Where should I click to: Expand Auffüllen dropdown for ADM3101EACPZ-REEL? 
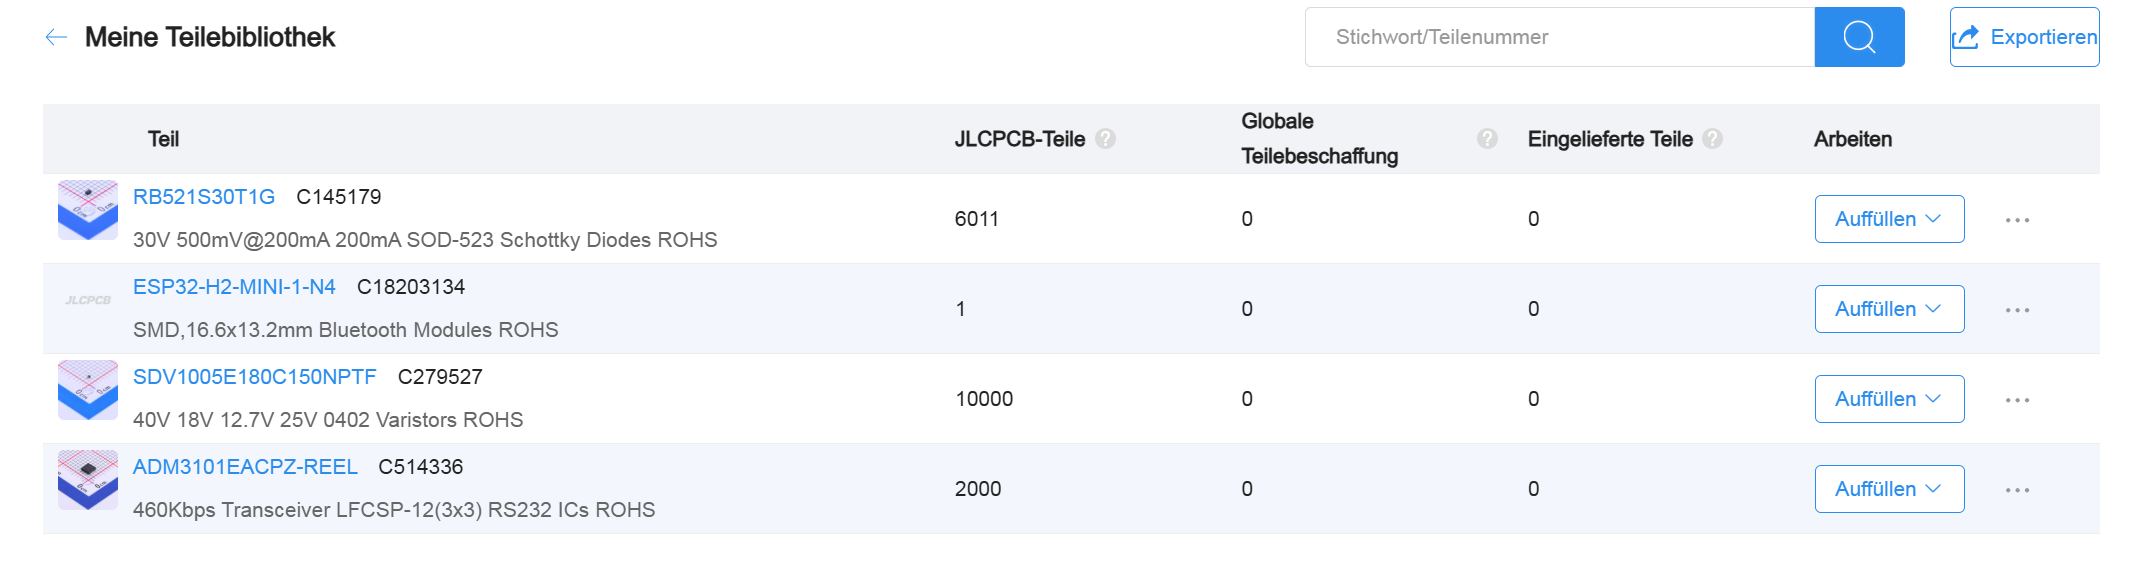coord(1889,489)
